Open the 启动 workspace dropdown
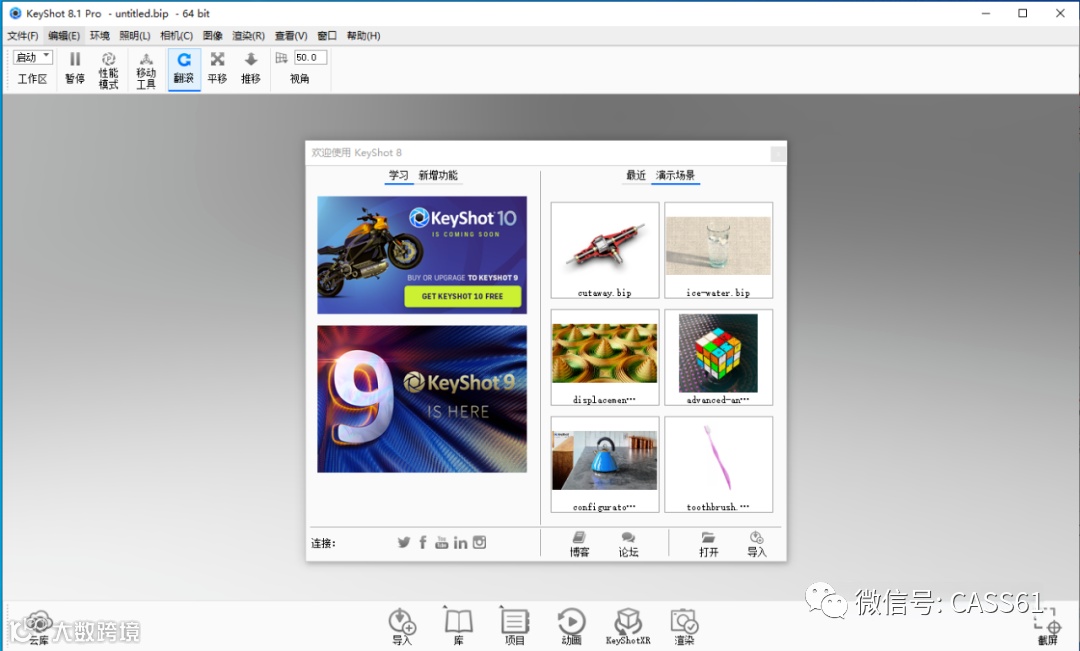 point(32,57)
